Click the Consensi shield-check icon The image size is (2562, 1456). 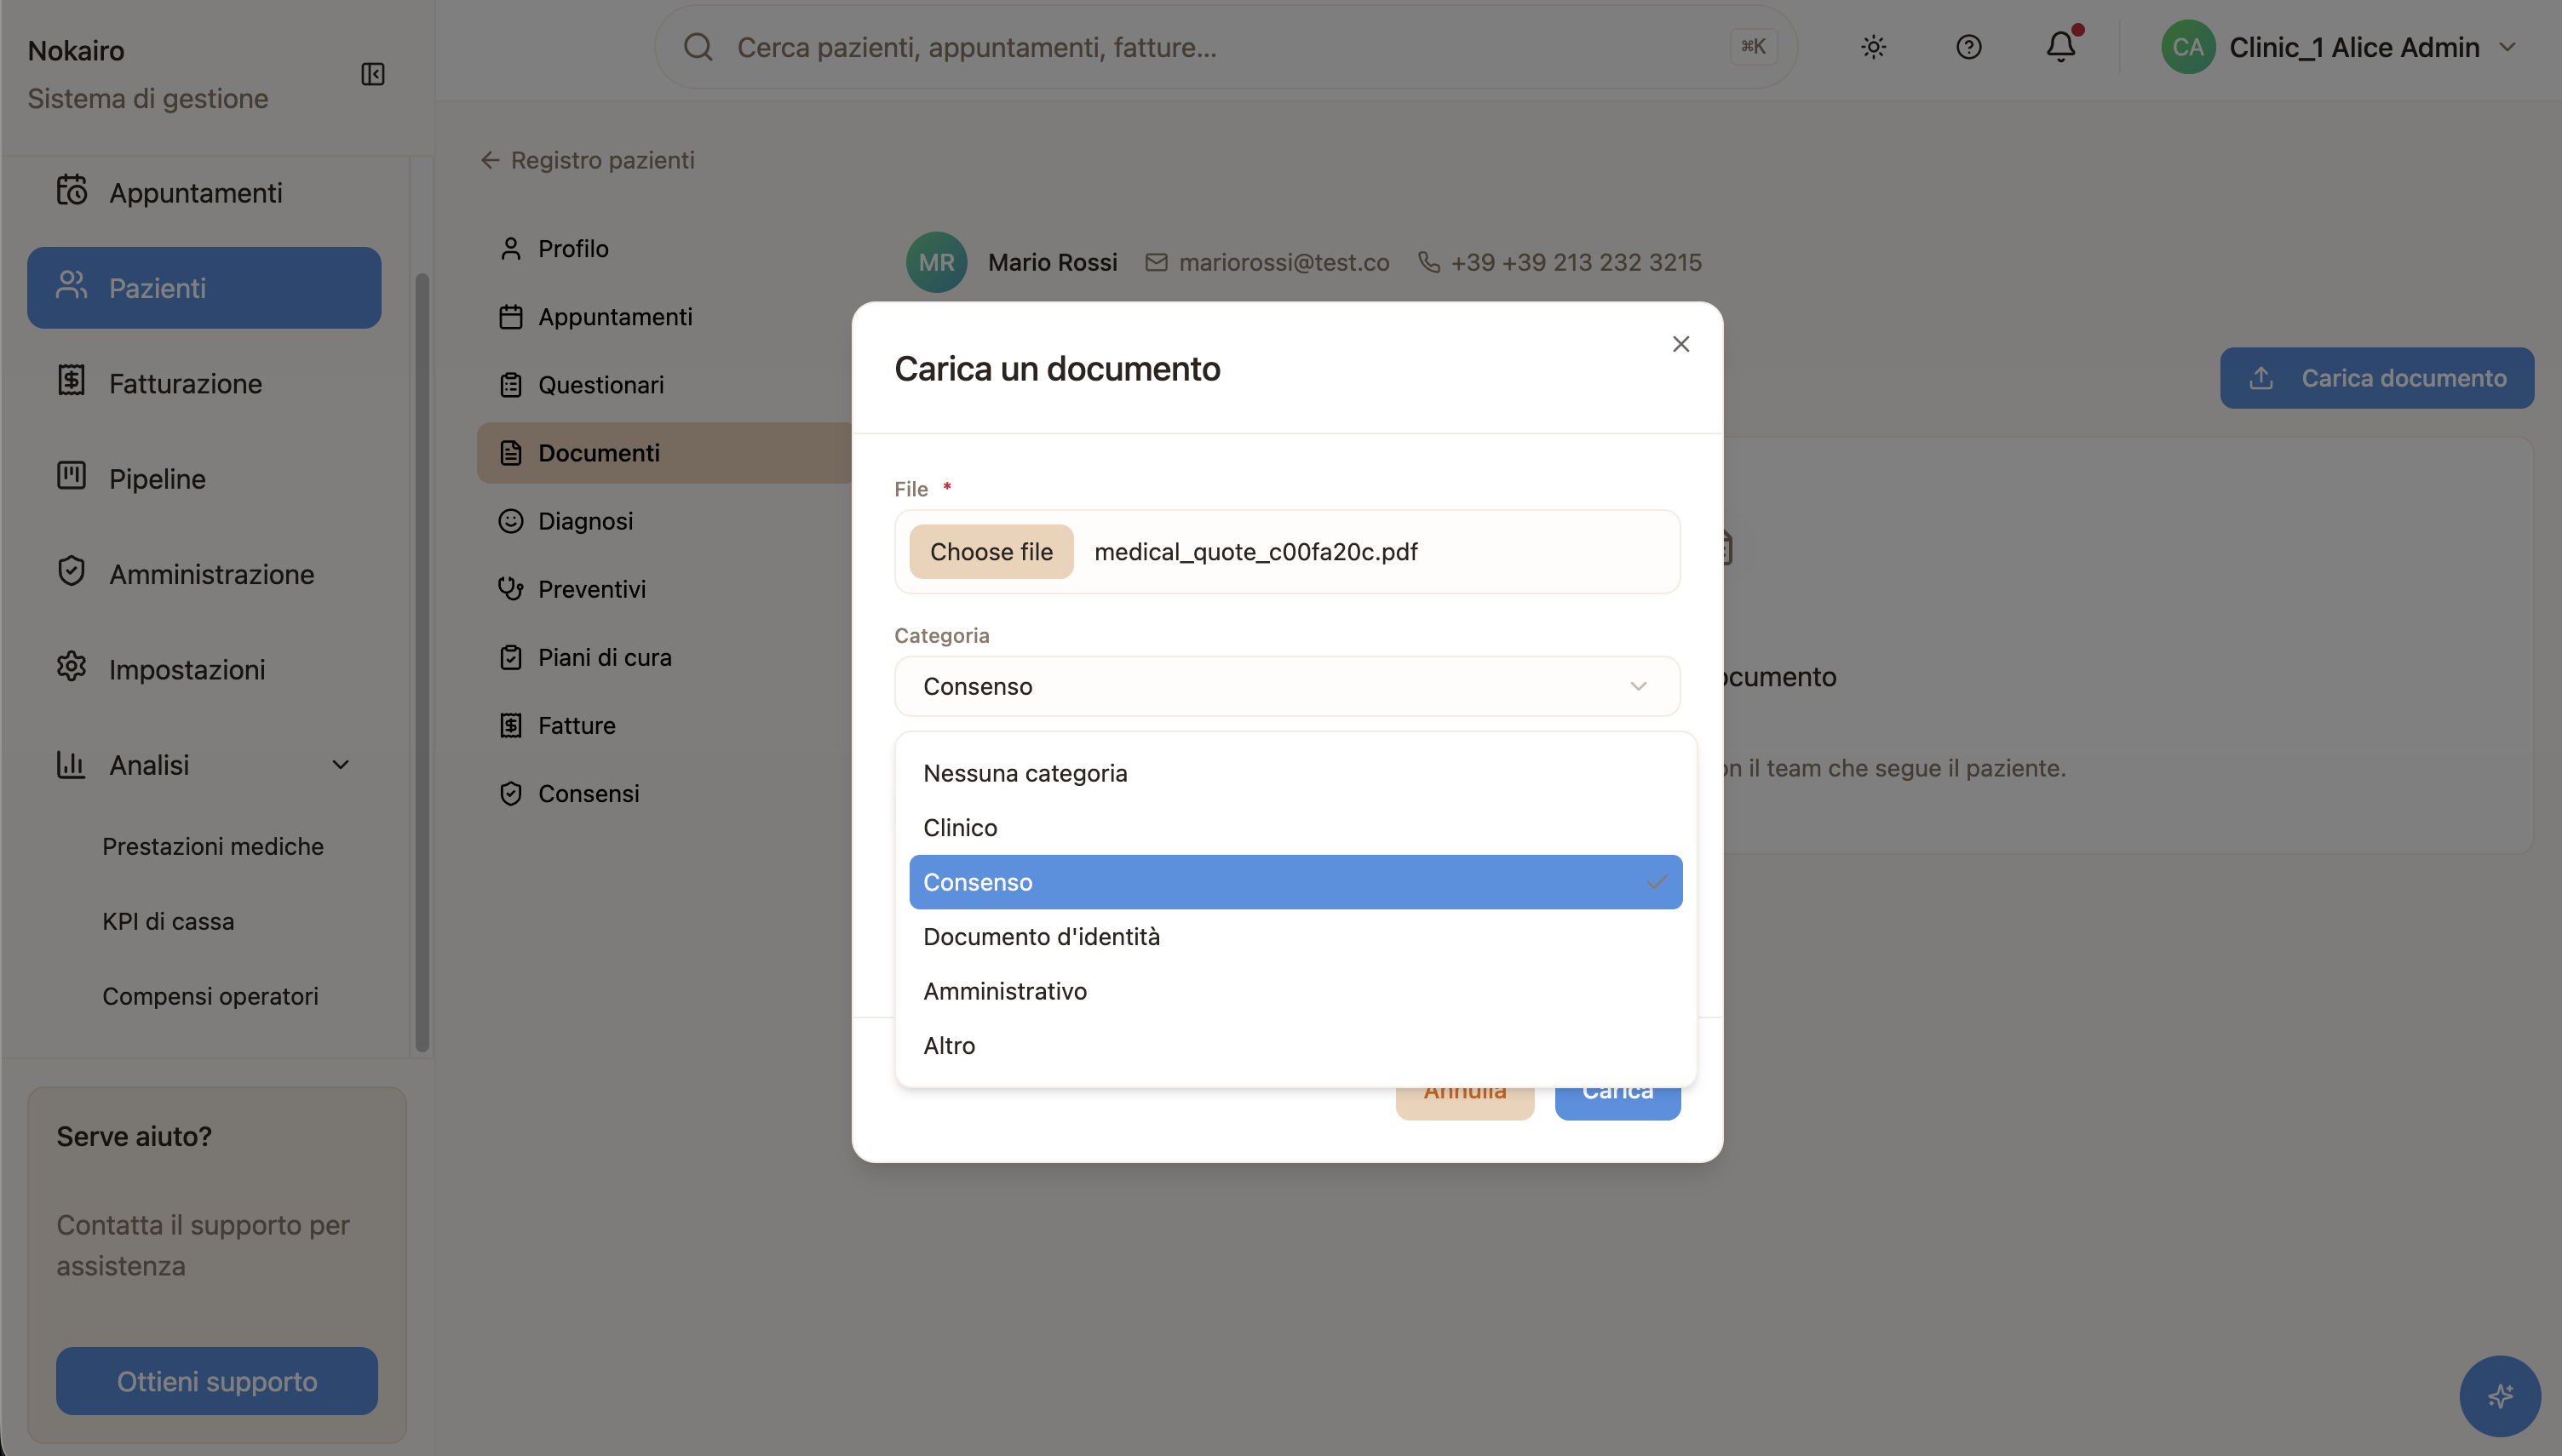(x=511, y=792)
